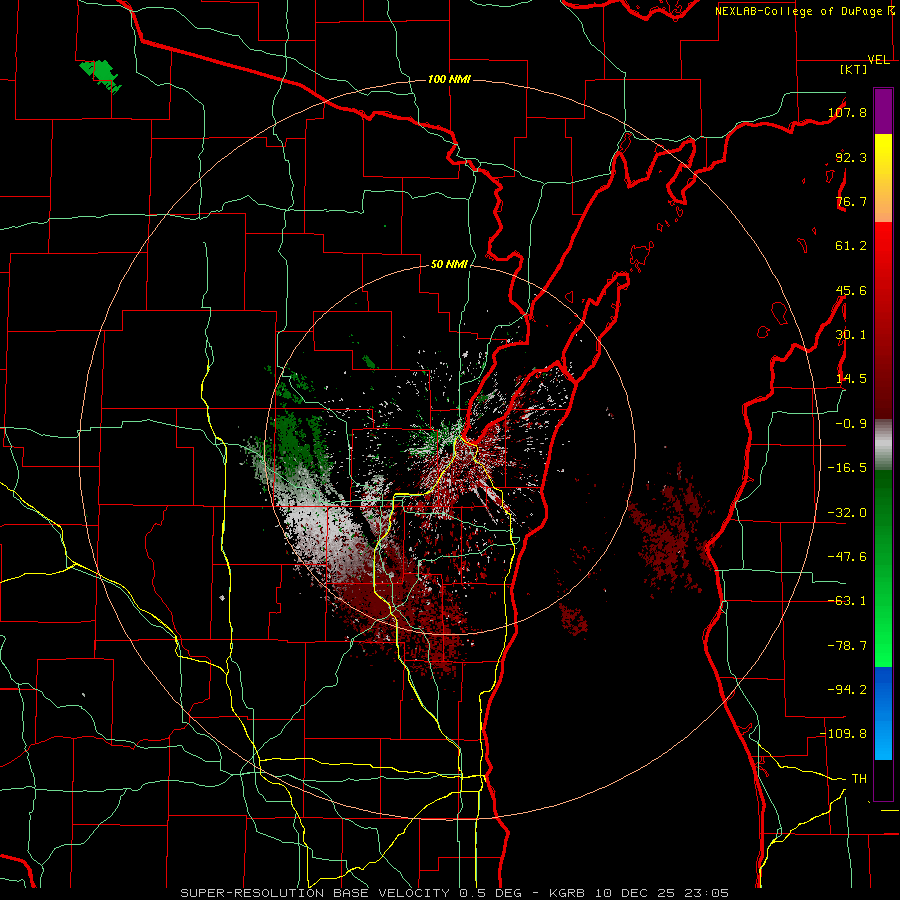Viewport: 900px width, 900px height.
Task: Click the [KT] units label
Action: 853,69
